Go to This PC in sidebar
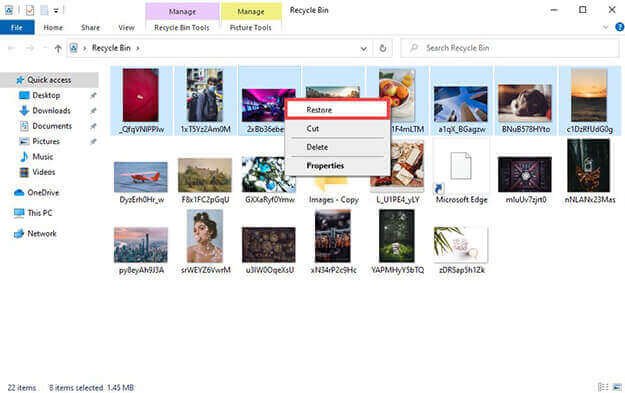Screen dimensions: 625x393 click(x=39, y=213)
